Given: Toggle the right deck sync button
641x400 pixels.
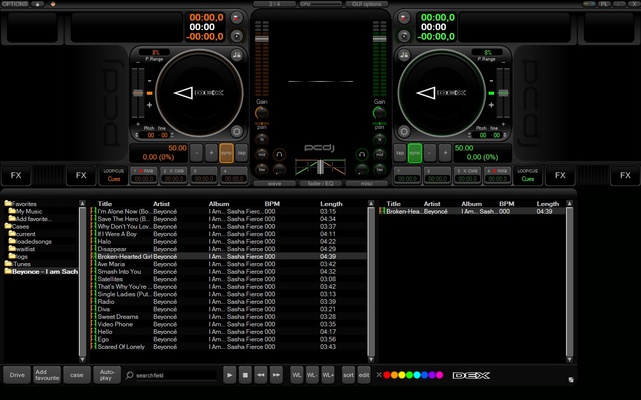Looking at the screenshot, I should click(x=415, y=153).
